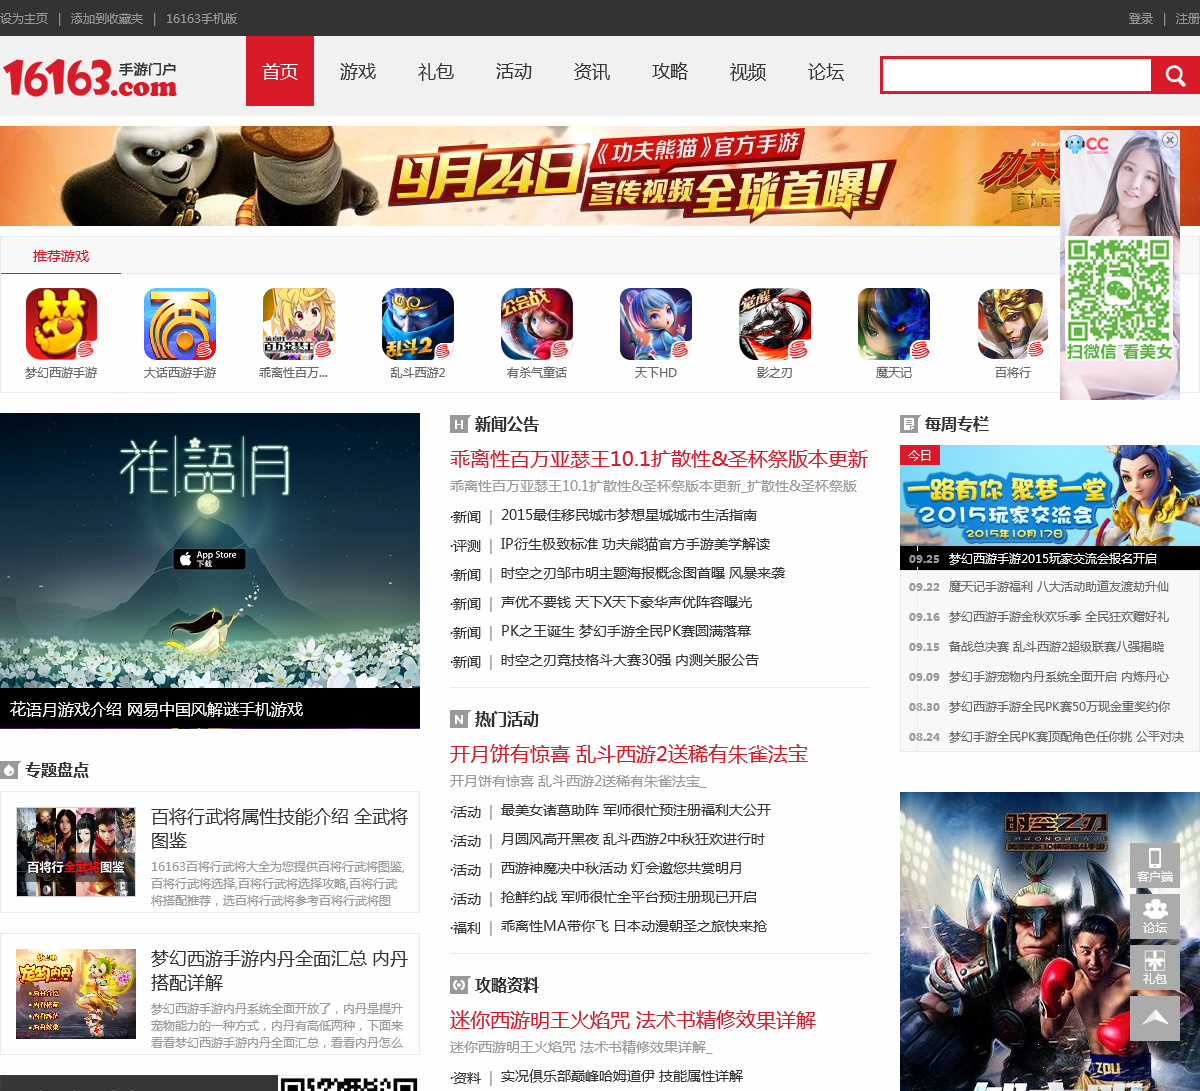This screenshot has width=1200, height=1091.
Task: Open 福利 item 乖离性MA带你飞
Action: [634, 926]
